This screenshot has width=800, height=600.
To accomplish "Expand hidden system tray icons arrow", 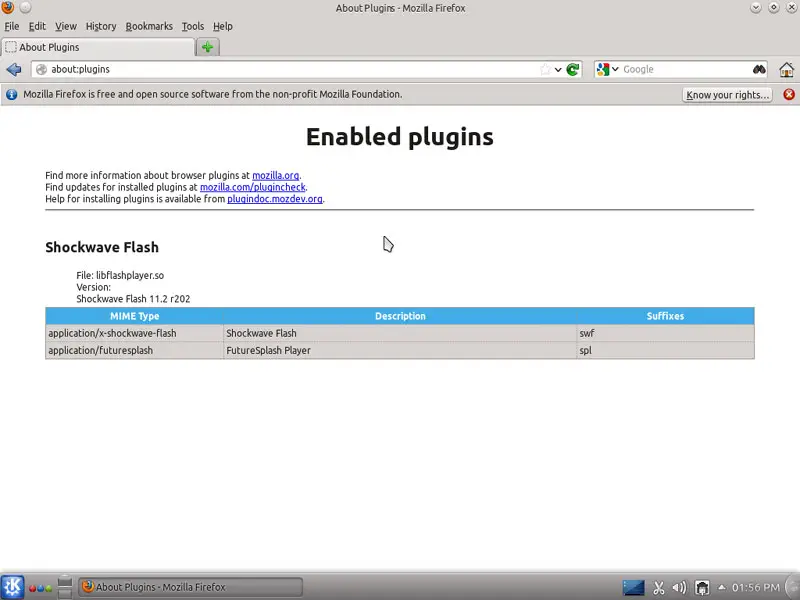I will click(x=721, y=587).
